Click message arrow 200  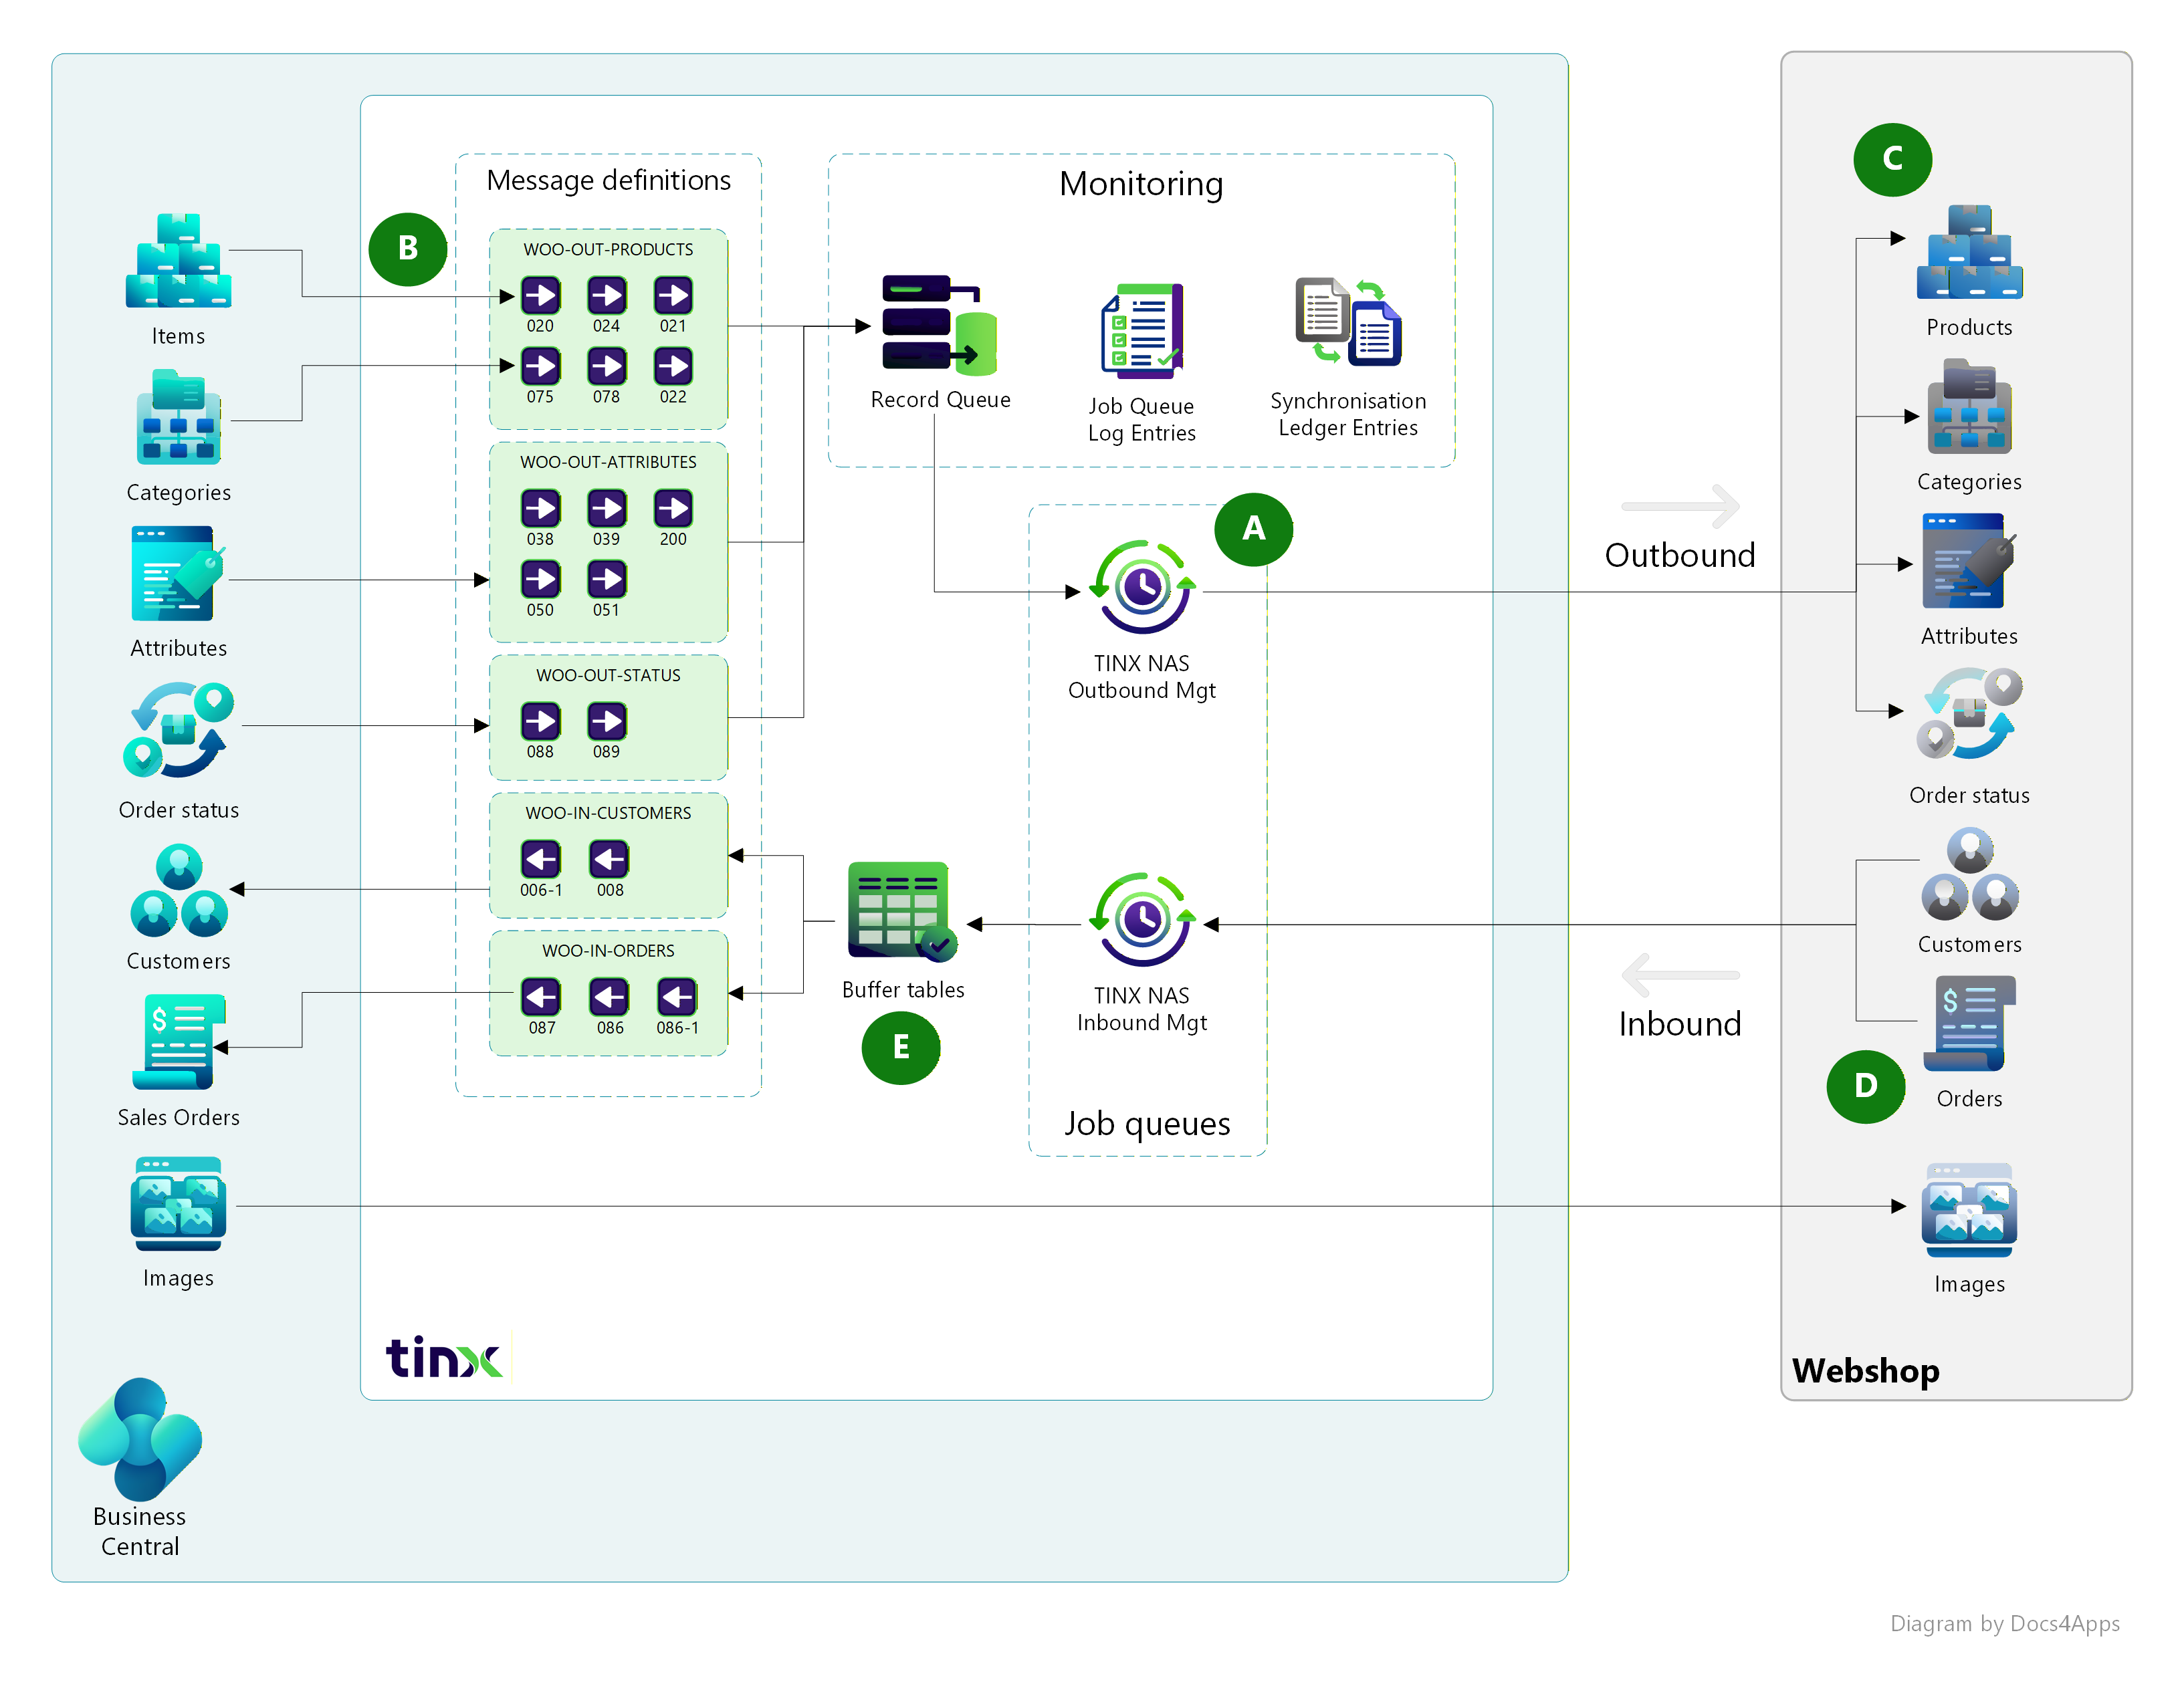coord(673,508)
